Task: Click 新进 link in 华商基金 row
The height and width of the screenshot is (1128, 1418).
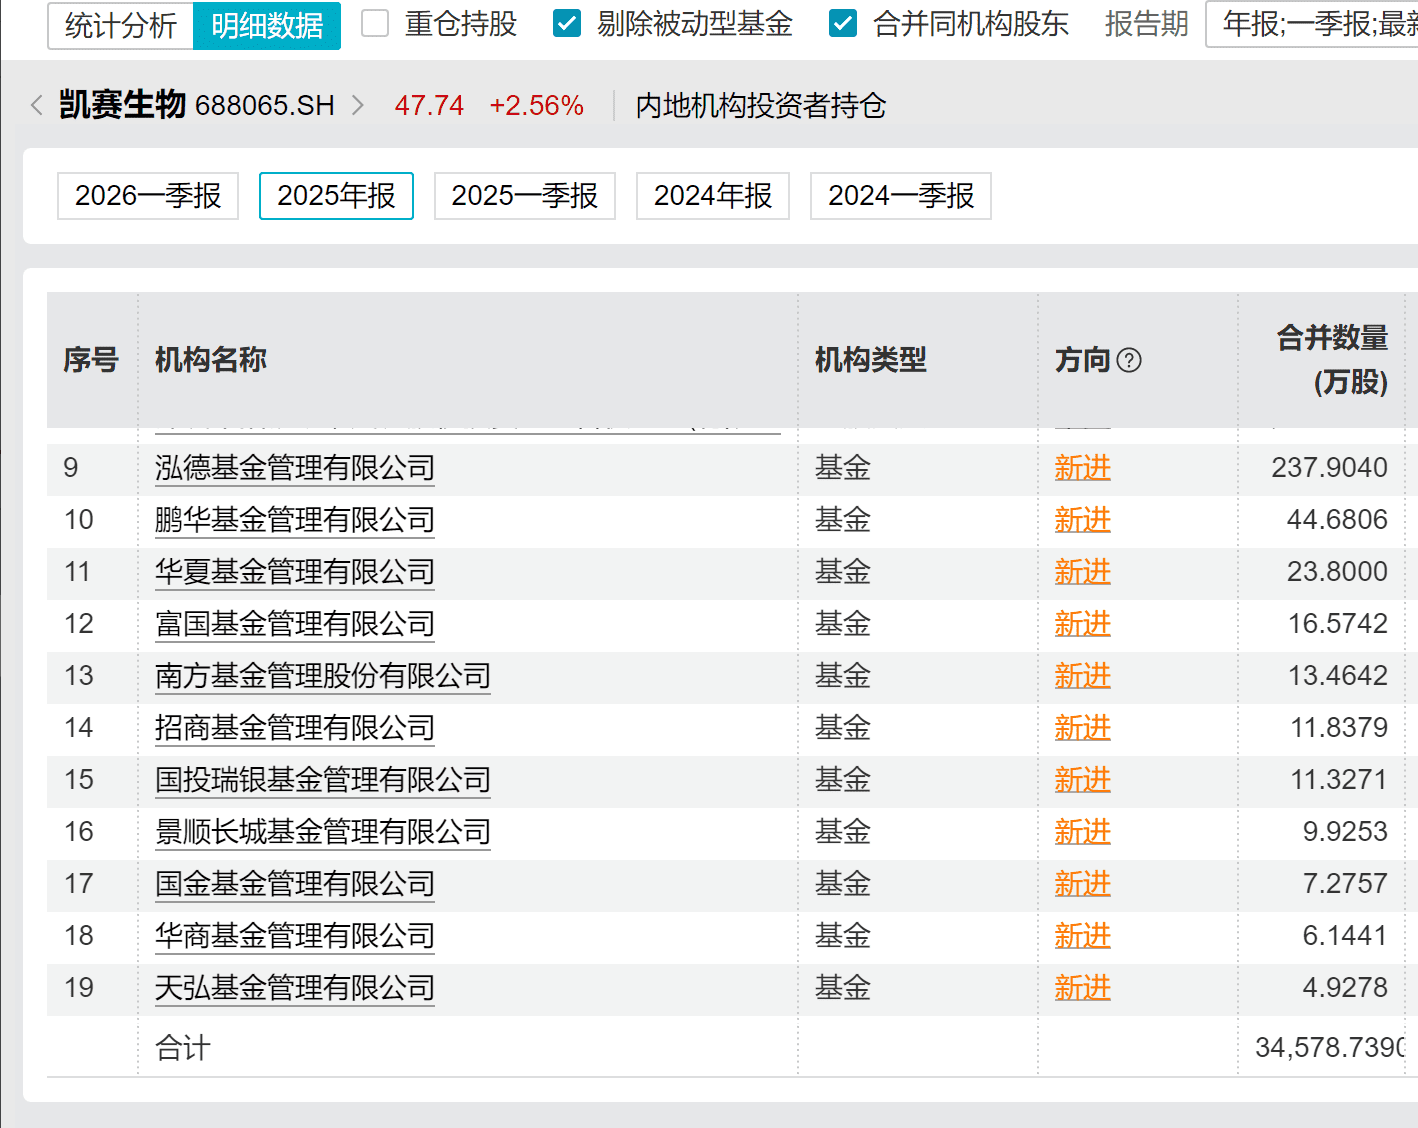Action: 1083,936
